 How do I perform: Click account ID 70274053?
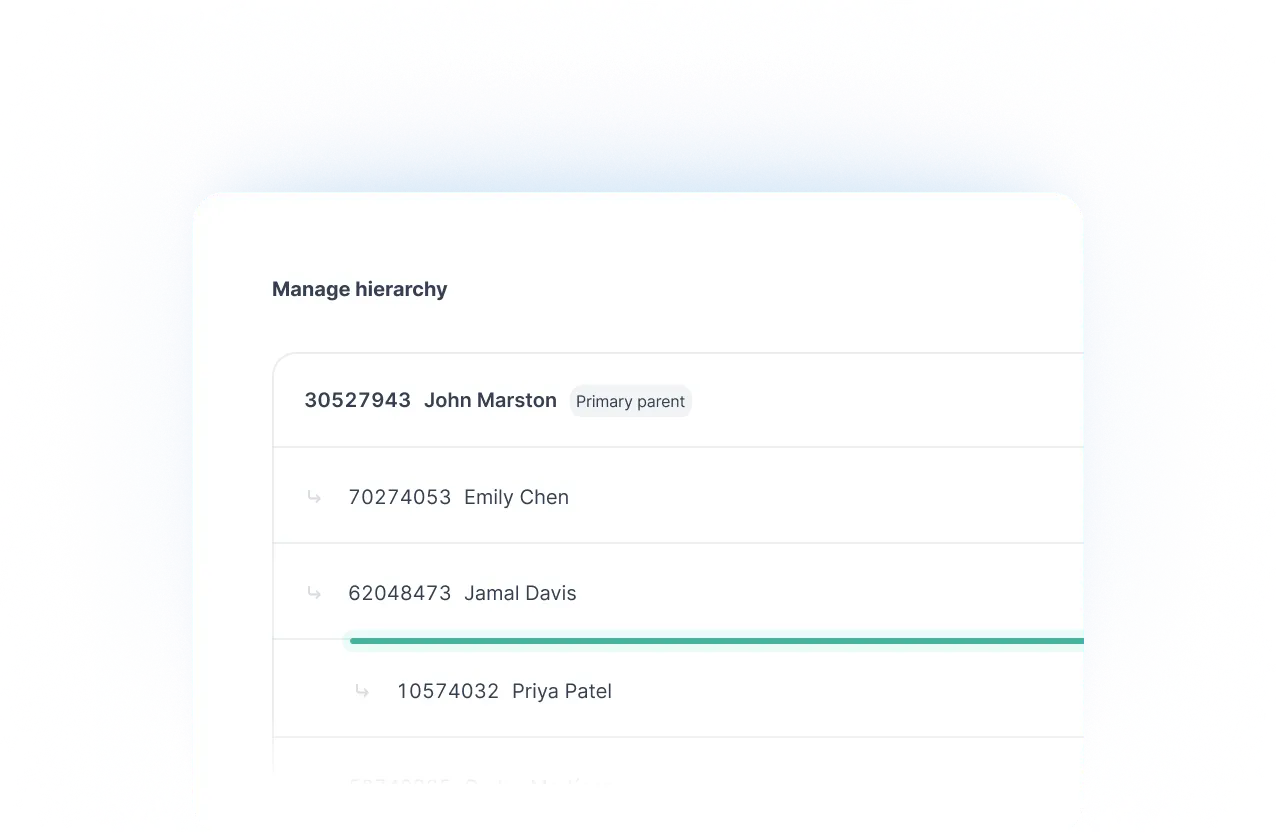(399, 497)
